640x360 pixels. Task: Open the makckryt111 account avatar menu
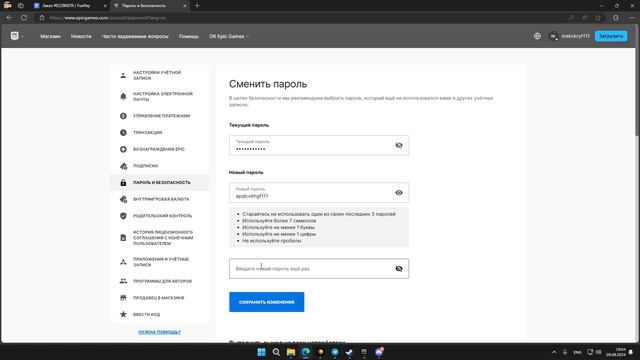click(553, 36)
